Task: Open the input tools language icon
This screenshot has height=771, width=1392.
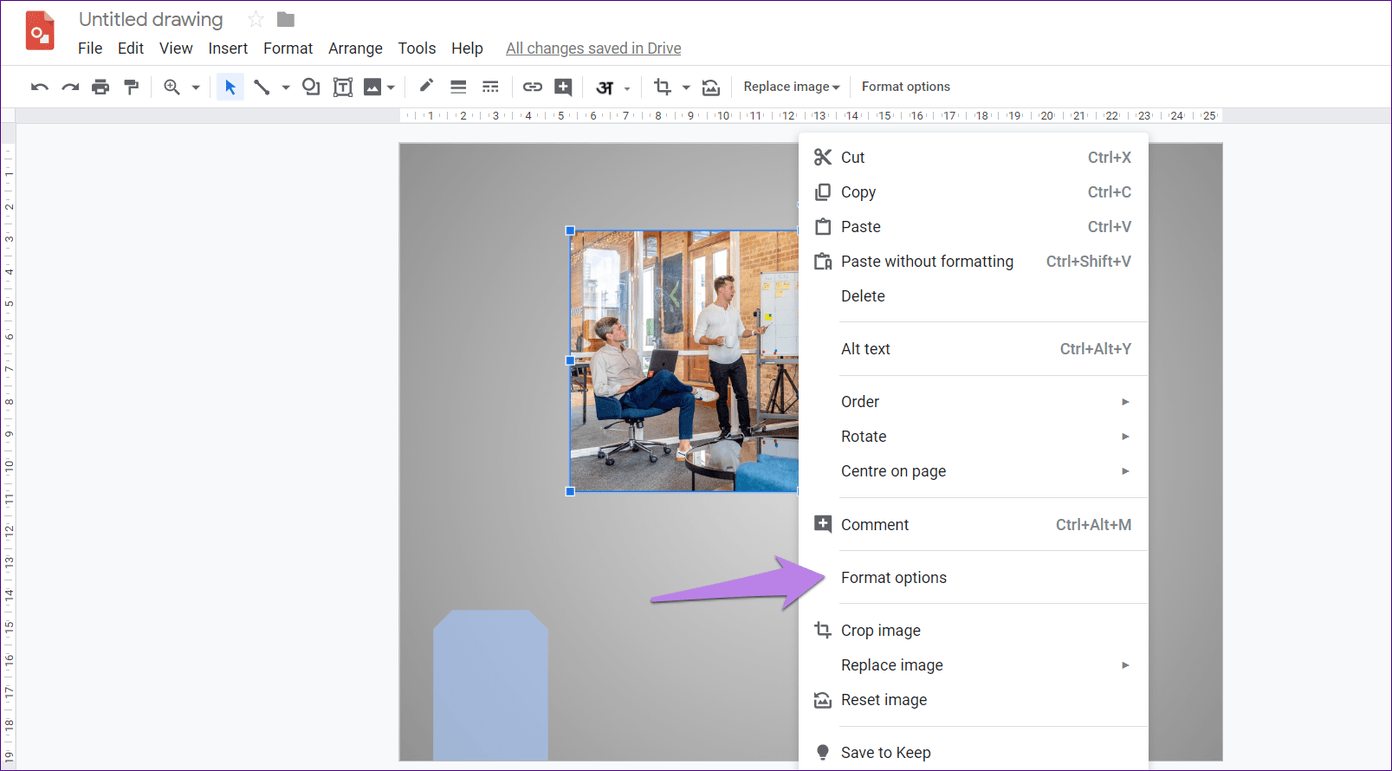Action: coord(604,87)
